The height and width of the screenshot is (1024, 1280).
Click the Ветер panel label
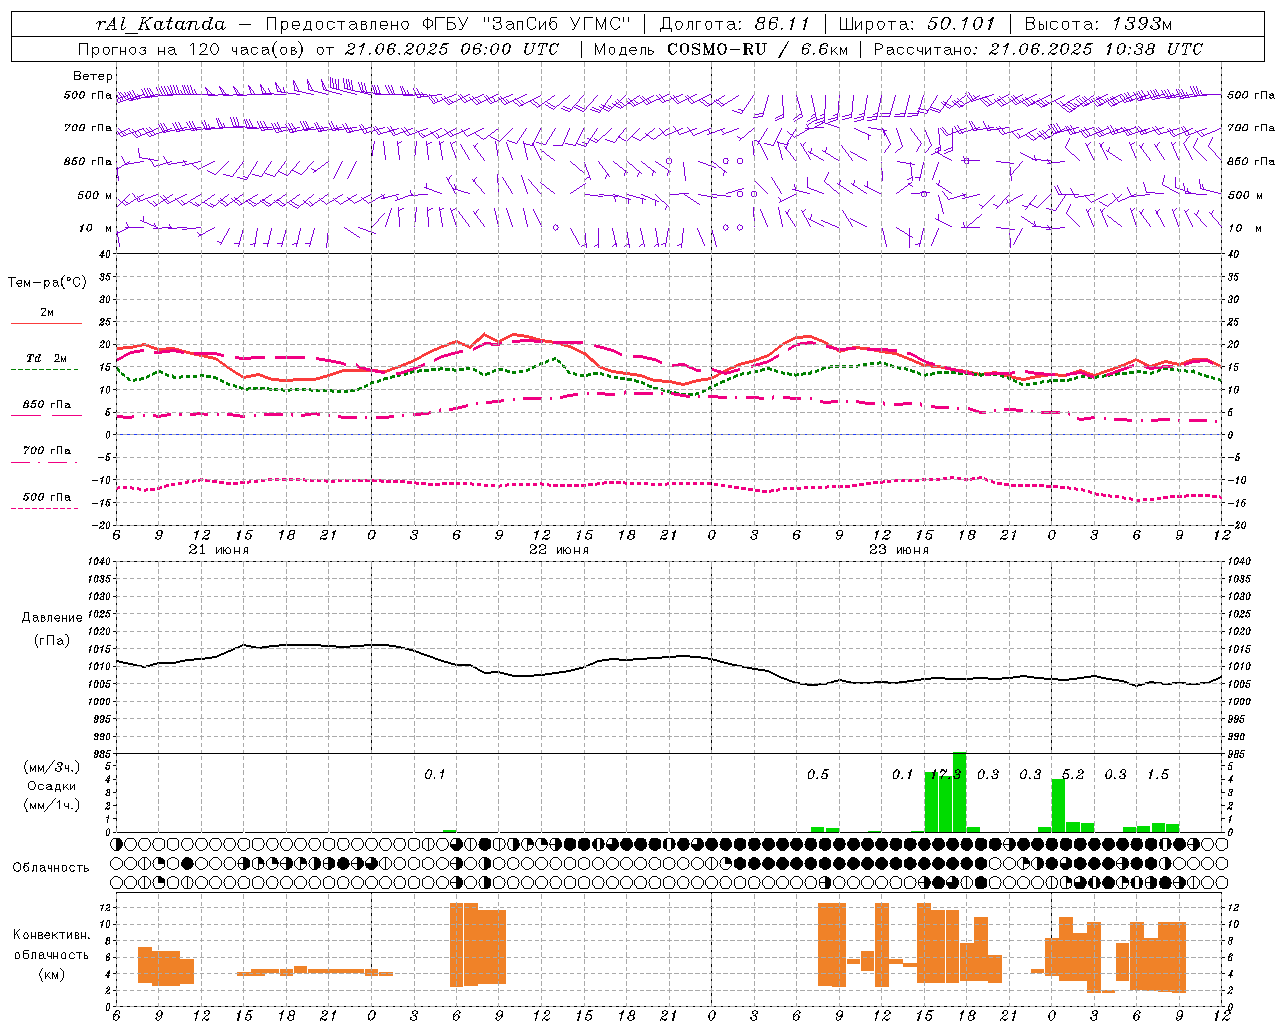(93, 76)
